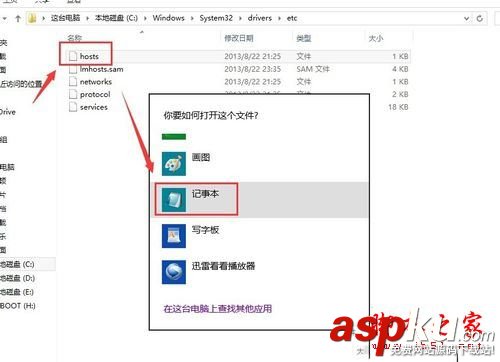
Task: Sort by 大小 column header
Action: (375, 38)
